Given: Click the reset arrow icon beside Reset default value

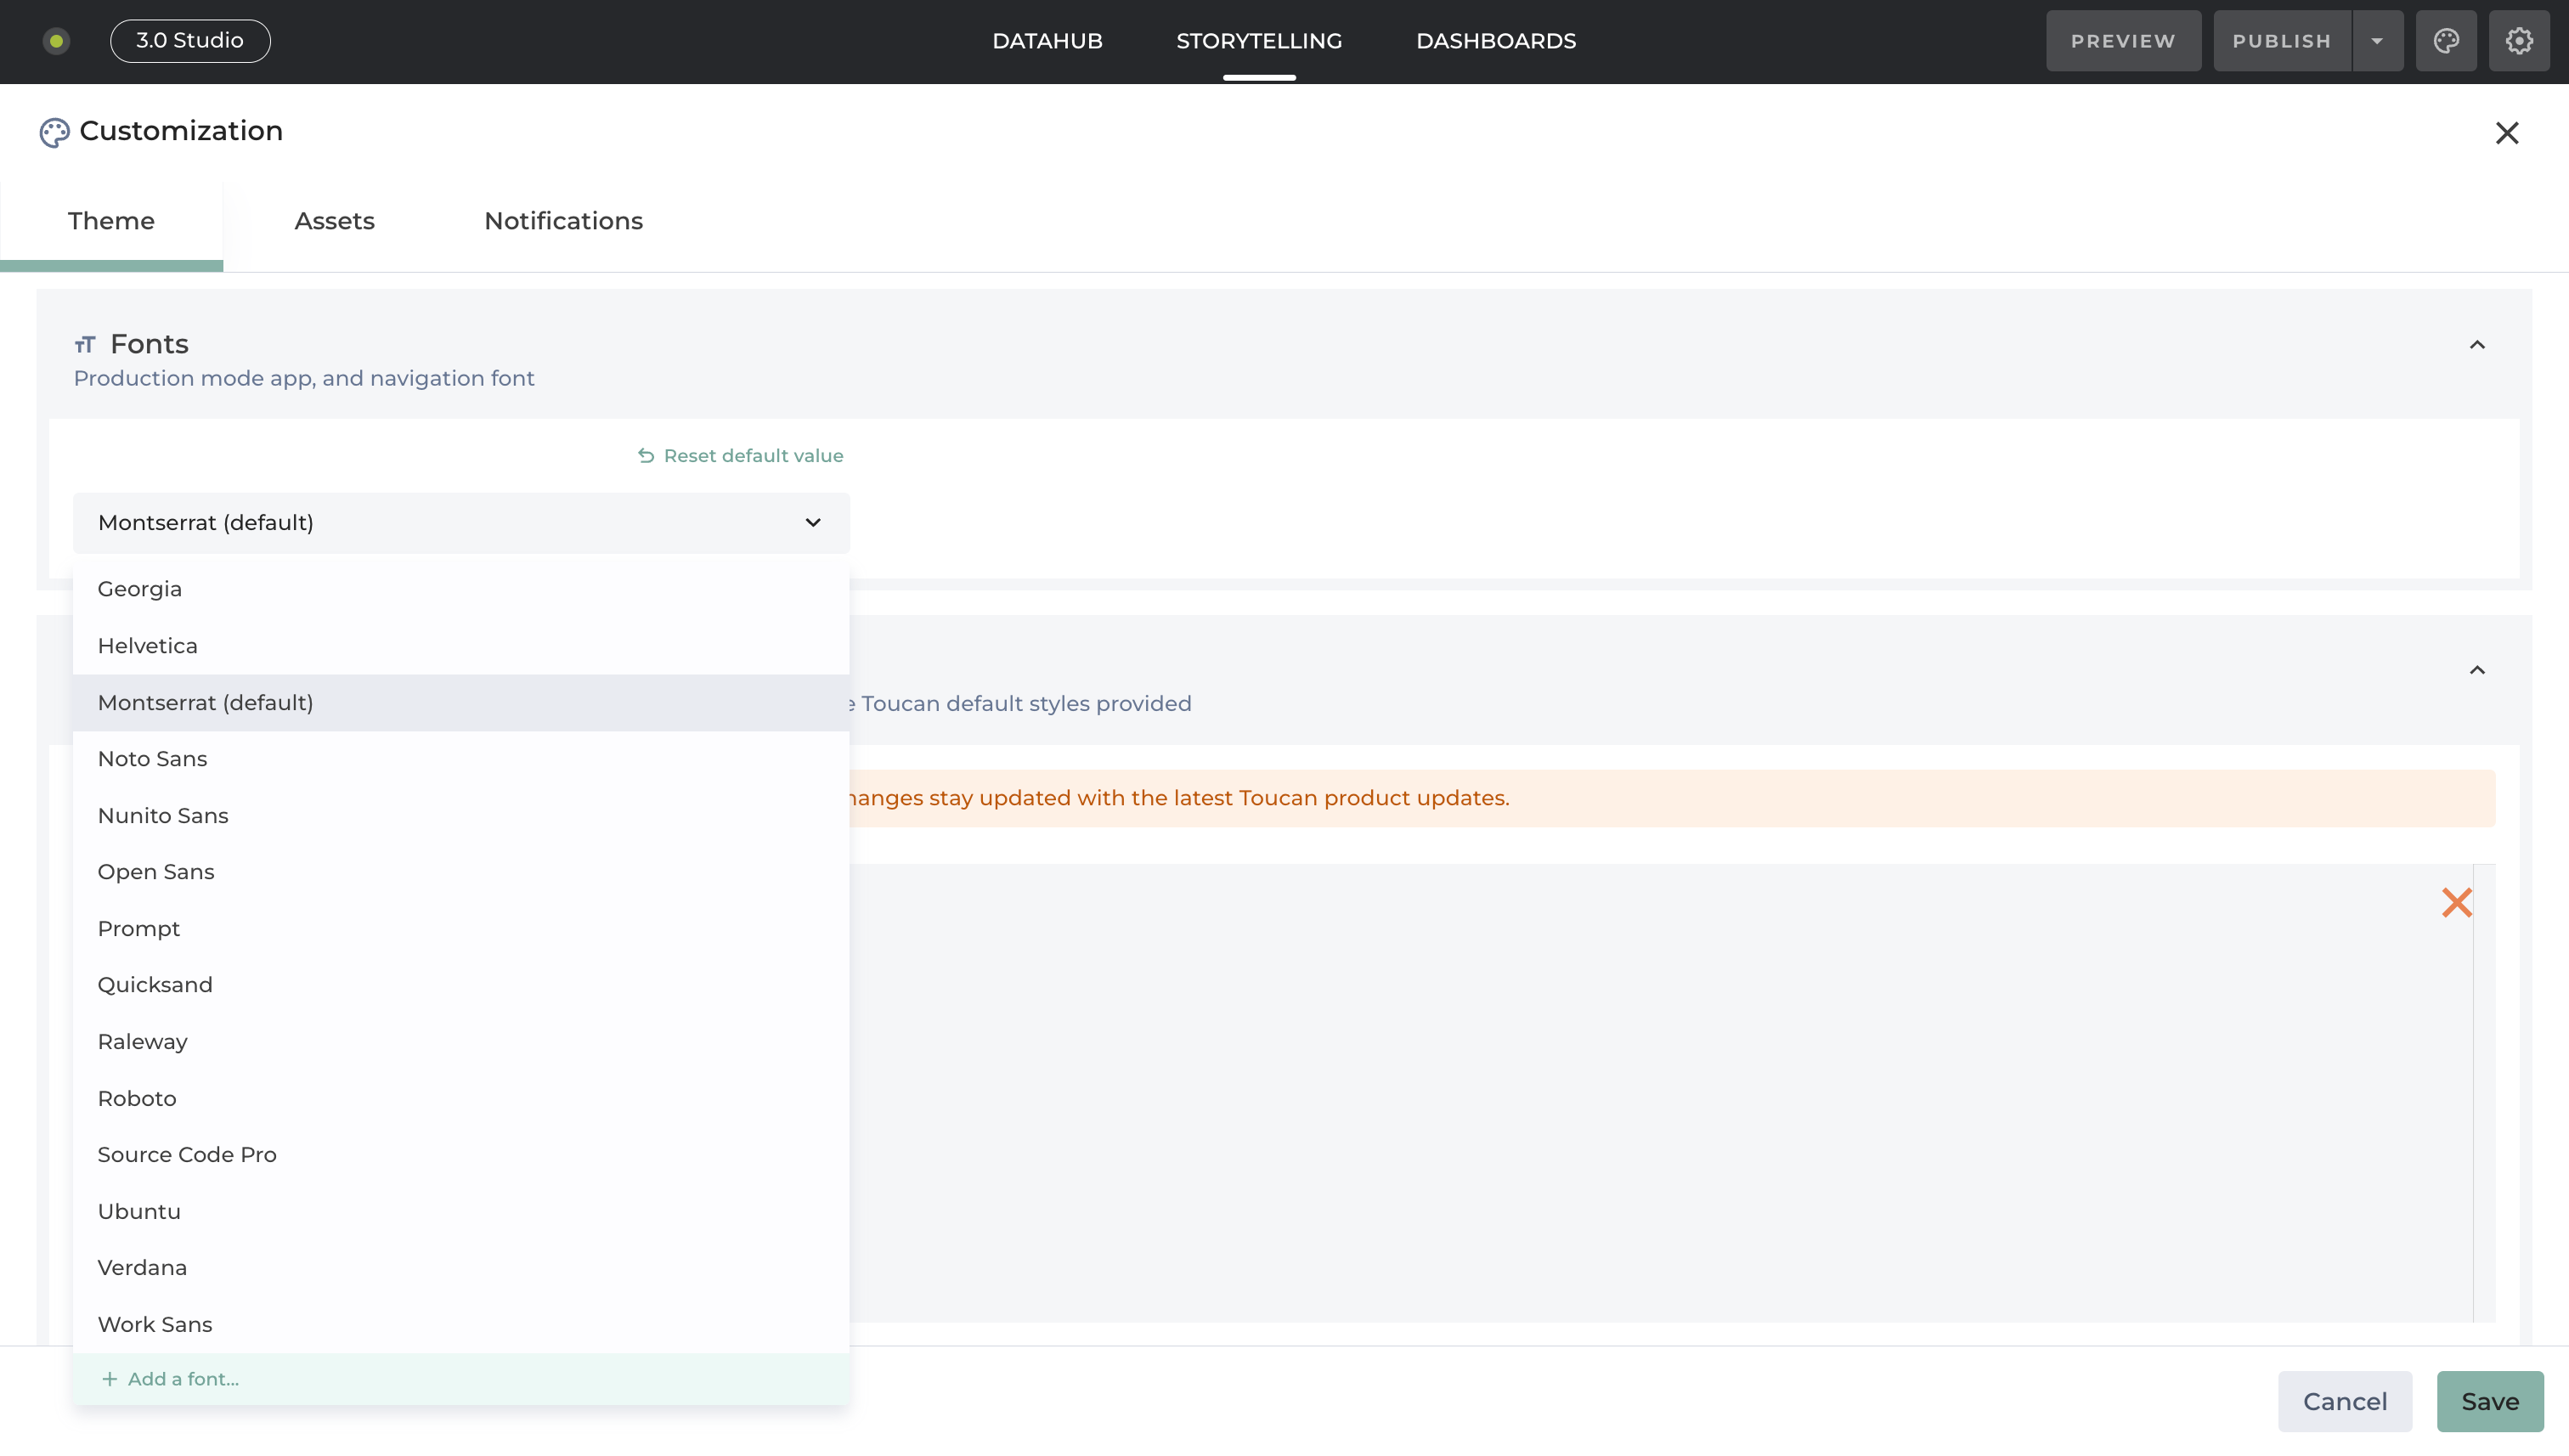Looking at the screenshot, I should (646, 456).
